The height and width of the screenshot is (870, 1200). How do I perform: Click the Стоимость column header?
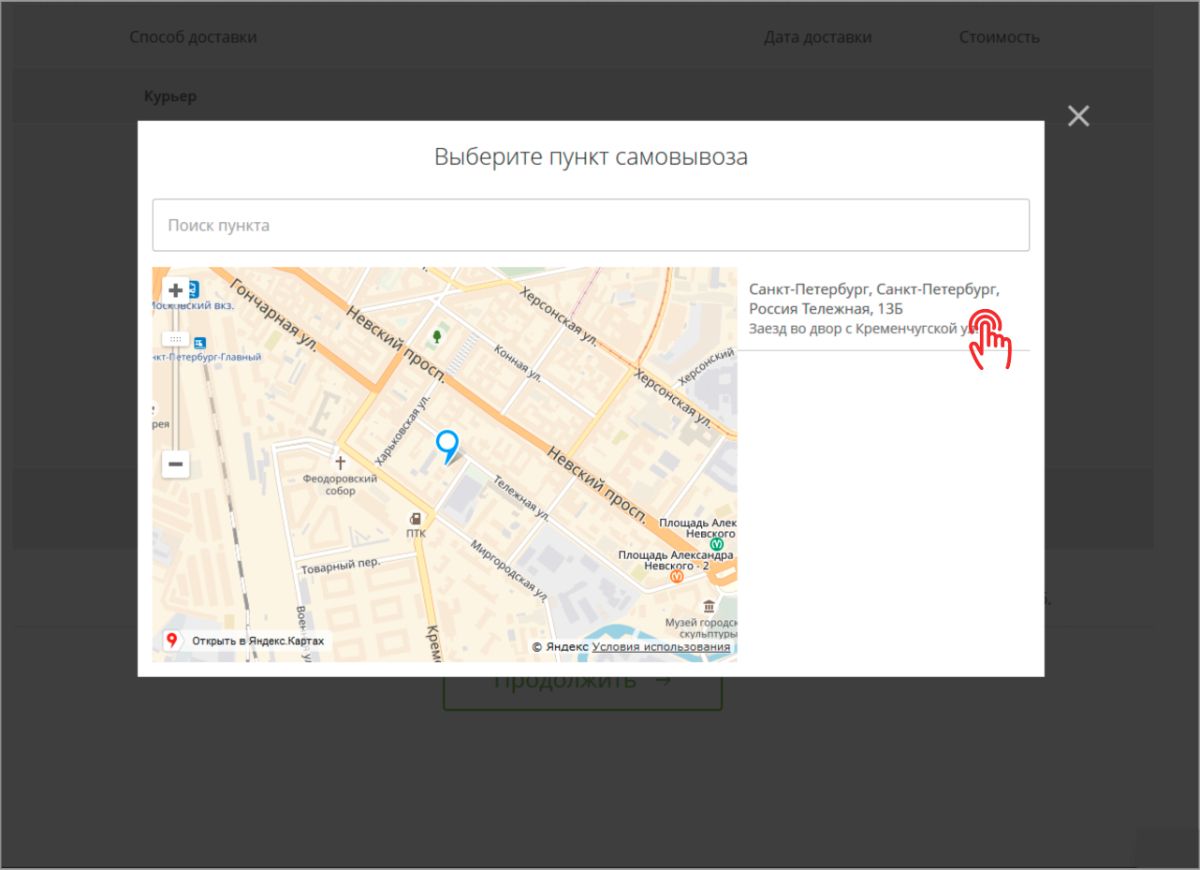coord(999,37)
